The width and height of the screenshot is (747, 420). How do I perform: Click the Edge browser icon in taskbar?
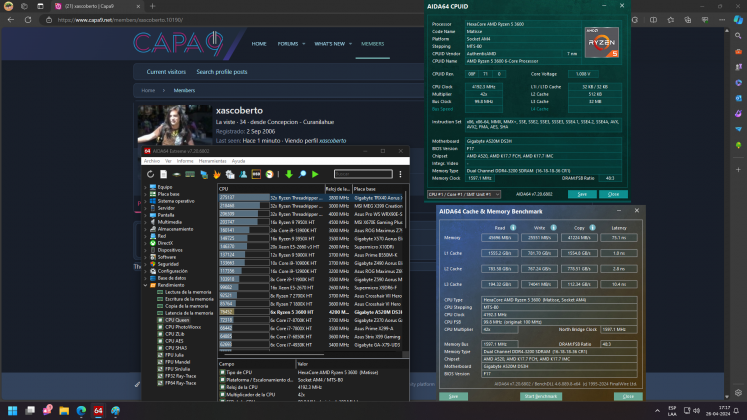[81, 410]
